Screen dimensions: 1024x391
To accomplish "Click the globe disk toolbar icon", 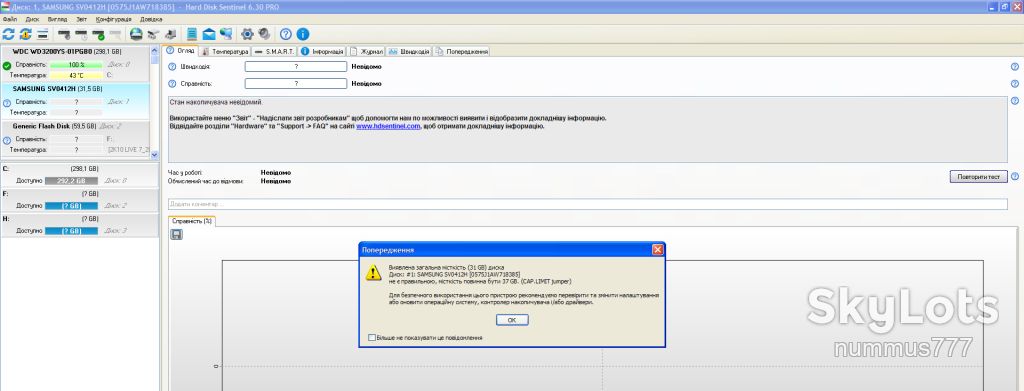I will 136,34.
